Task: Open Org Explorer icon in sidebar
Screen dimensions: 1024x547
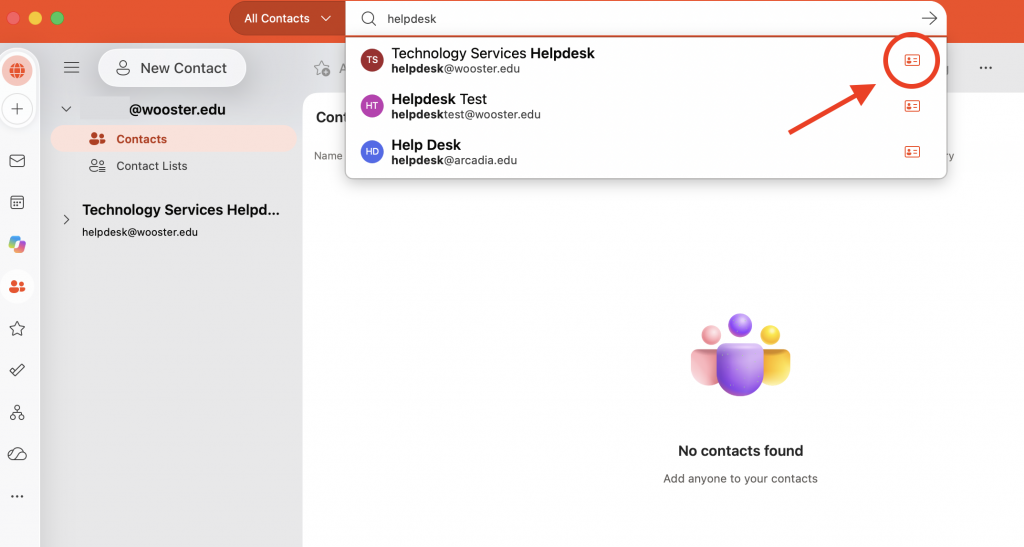Action: 18,413
